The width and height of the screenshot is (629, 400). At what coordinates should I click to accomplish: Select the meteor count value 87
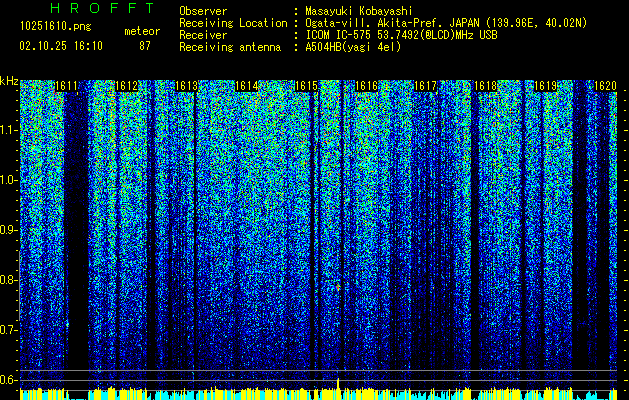click(145, 46)
